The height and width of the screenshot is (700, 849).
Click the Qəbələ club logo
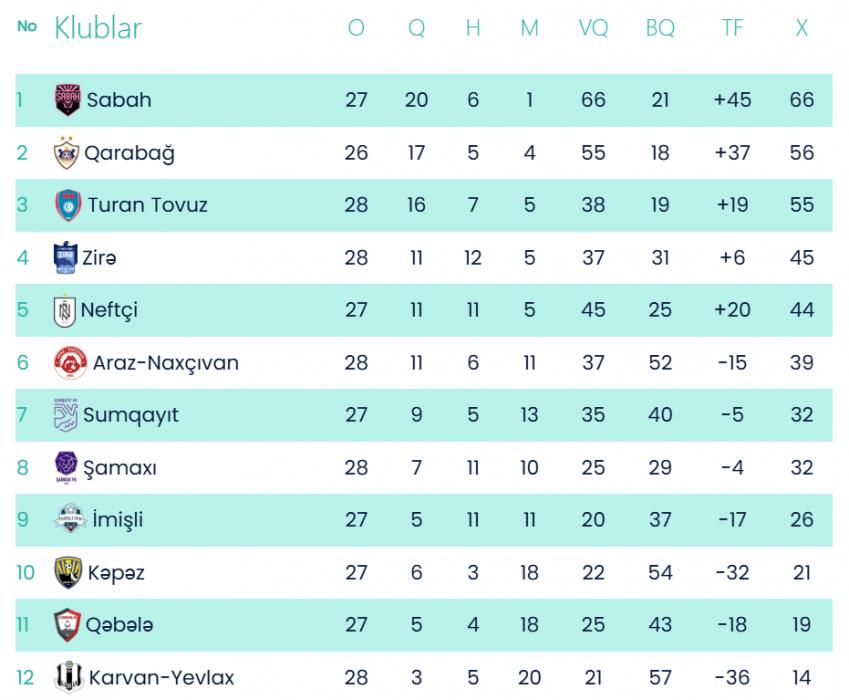(67, 625)
